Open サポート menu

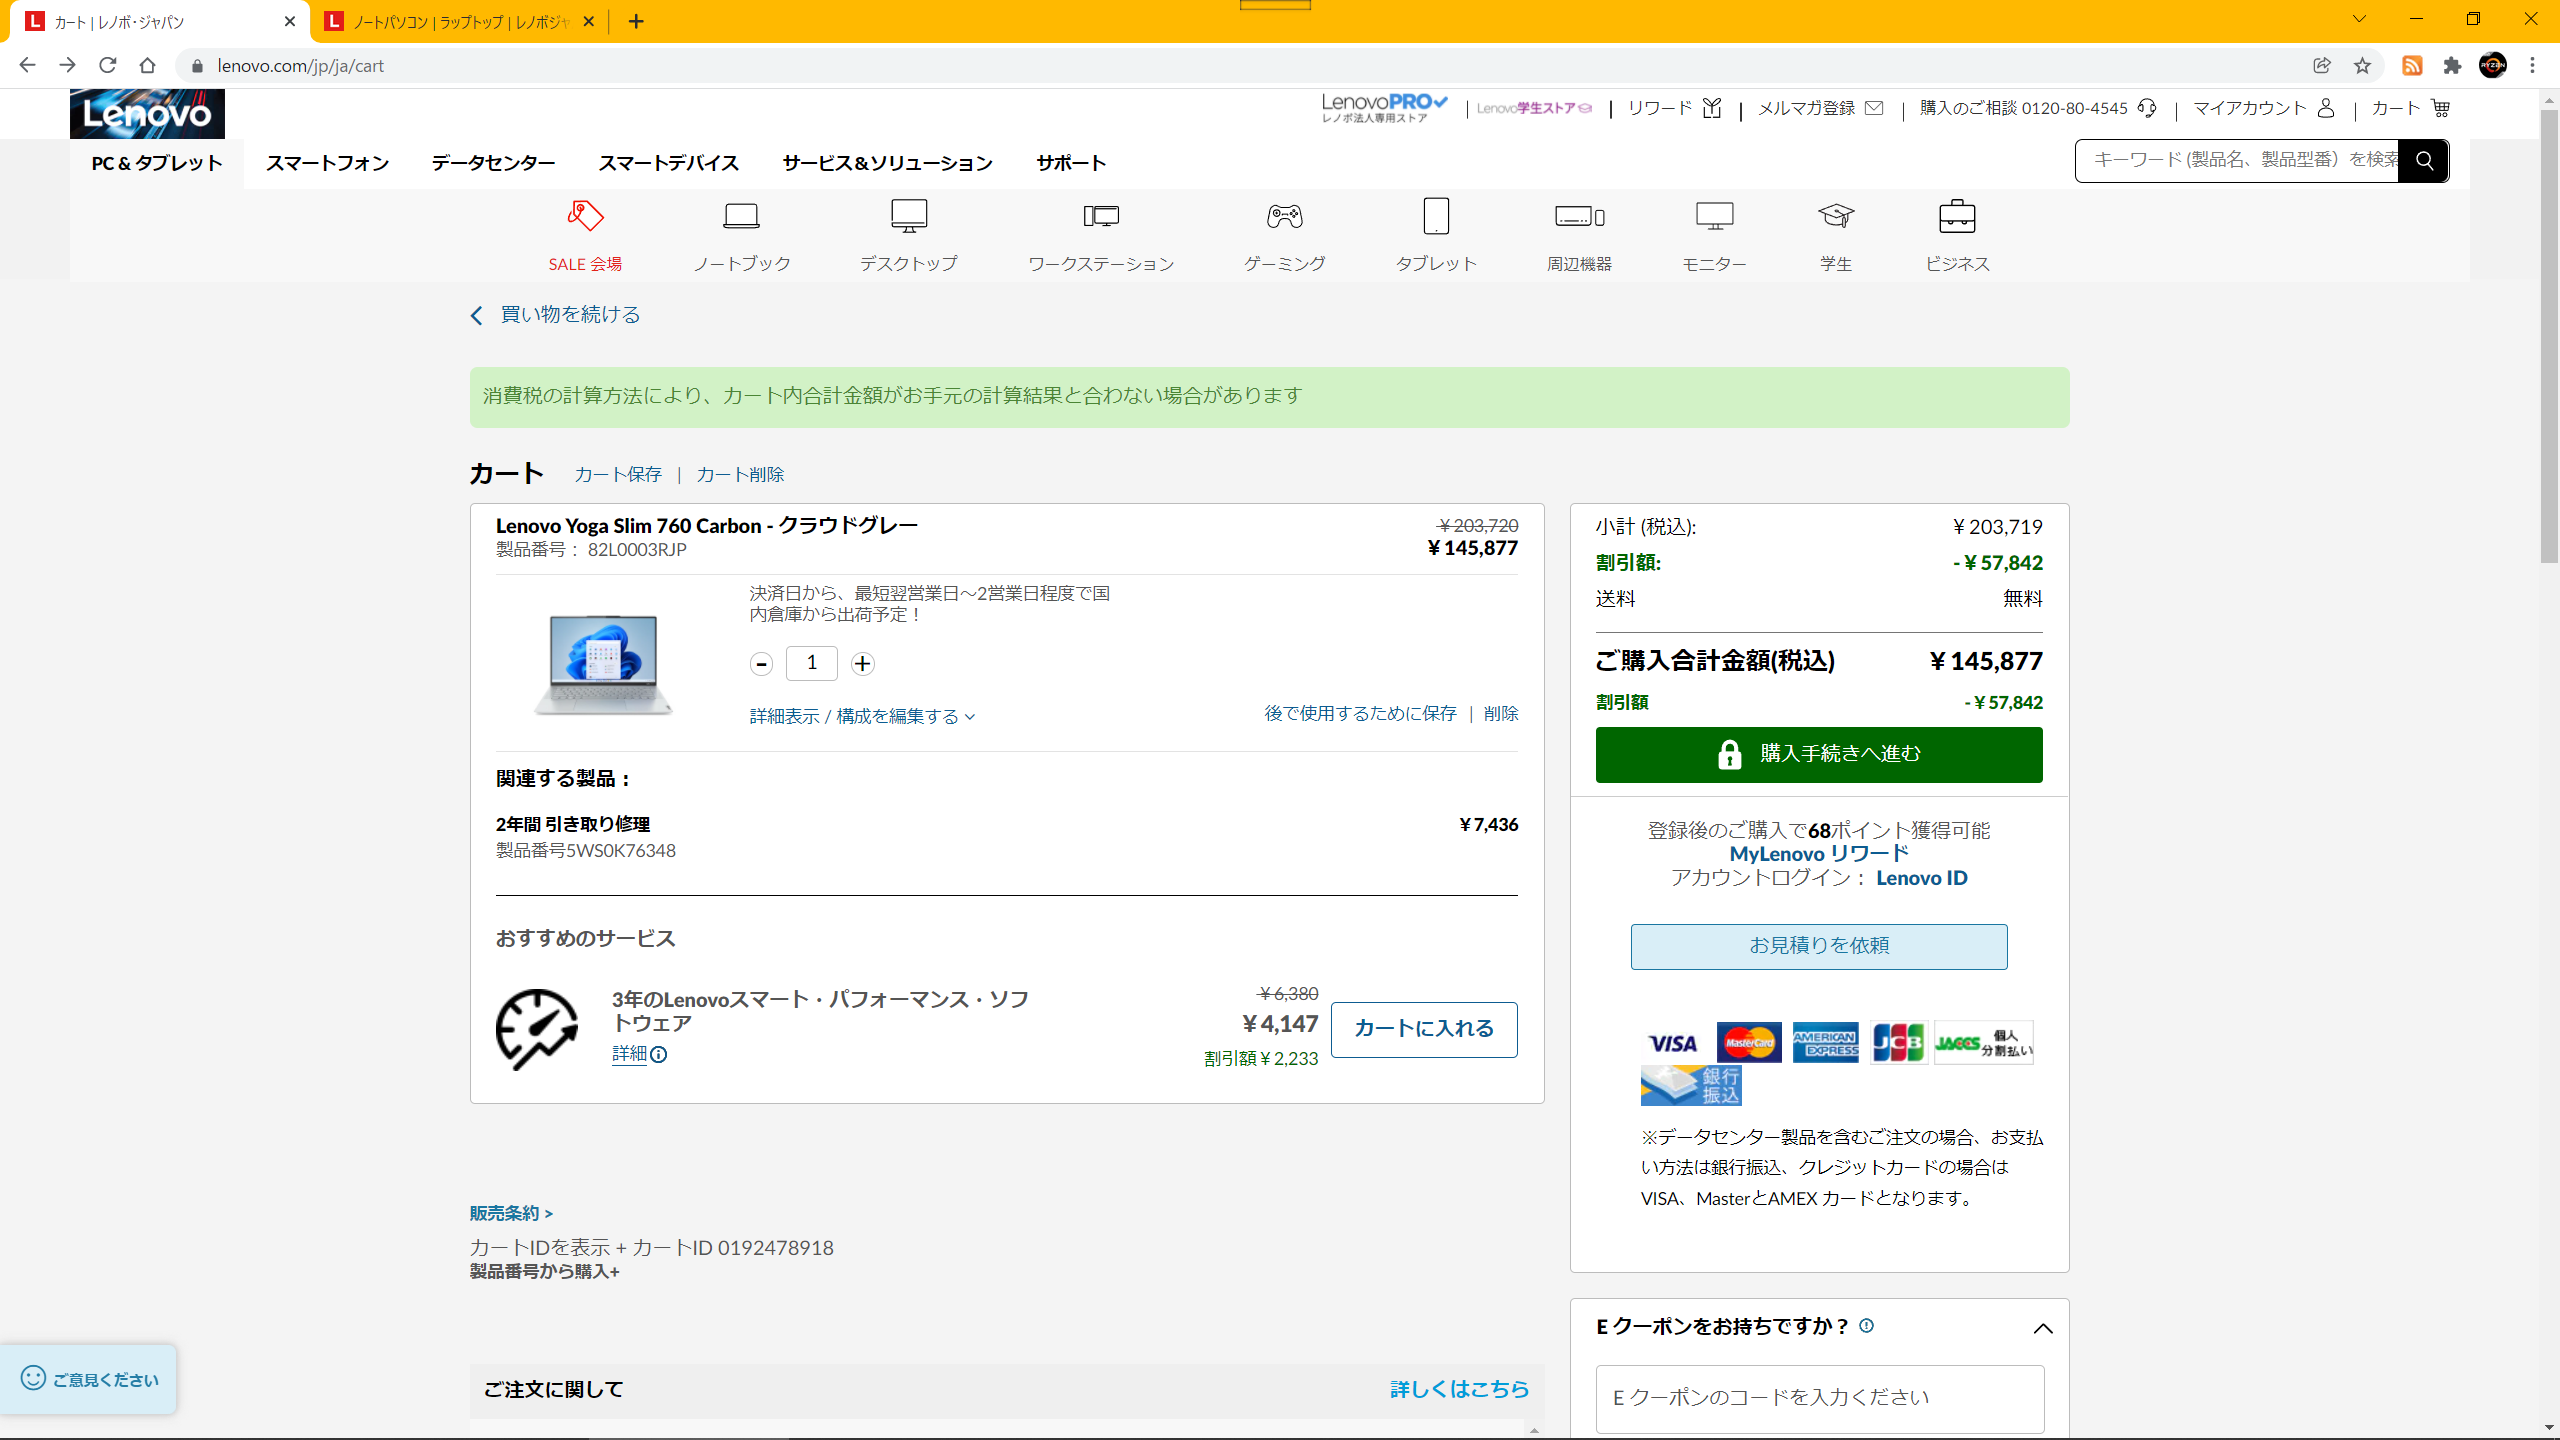pyautogui.click(x=1071, y=163)
